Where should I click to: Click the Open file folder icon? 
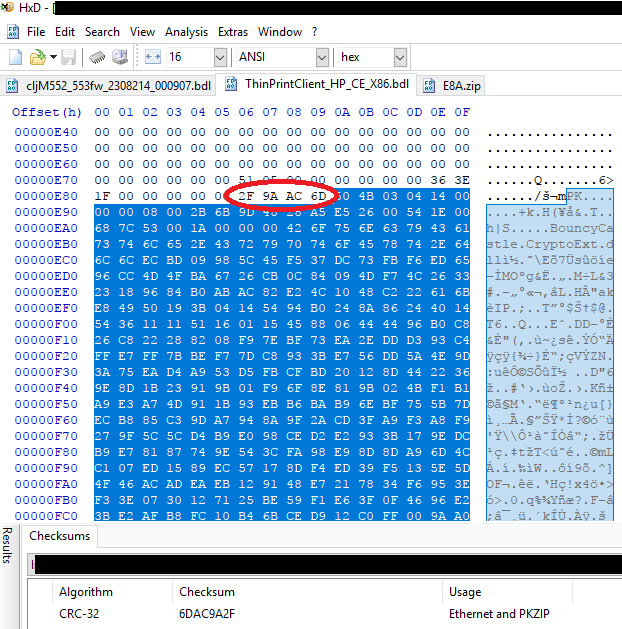click(x=35, y=58)
